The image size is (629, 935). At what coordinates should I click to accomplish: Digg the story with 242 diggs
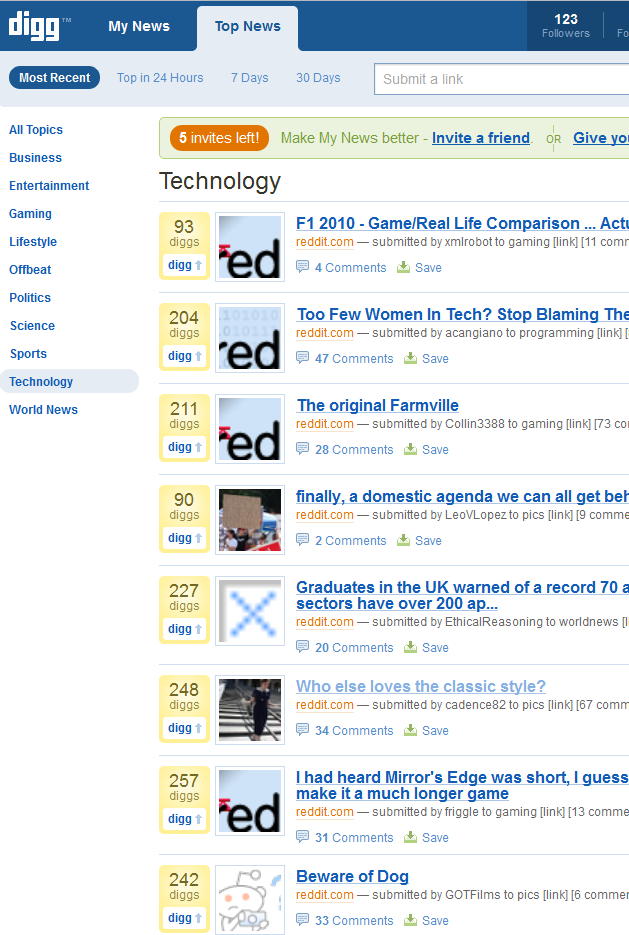pos(184,918)
